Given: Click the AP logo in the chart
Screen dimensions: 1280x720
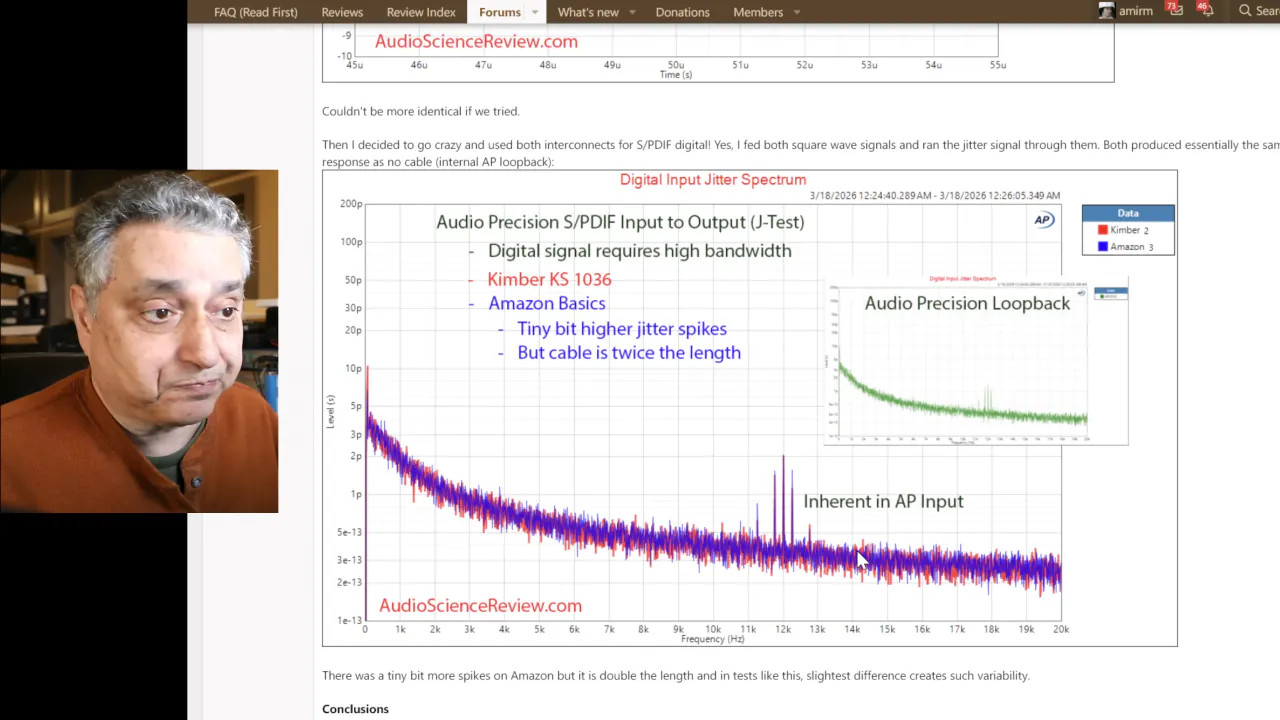Looking at the screenshot, I should click(x=1044, y=220).
